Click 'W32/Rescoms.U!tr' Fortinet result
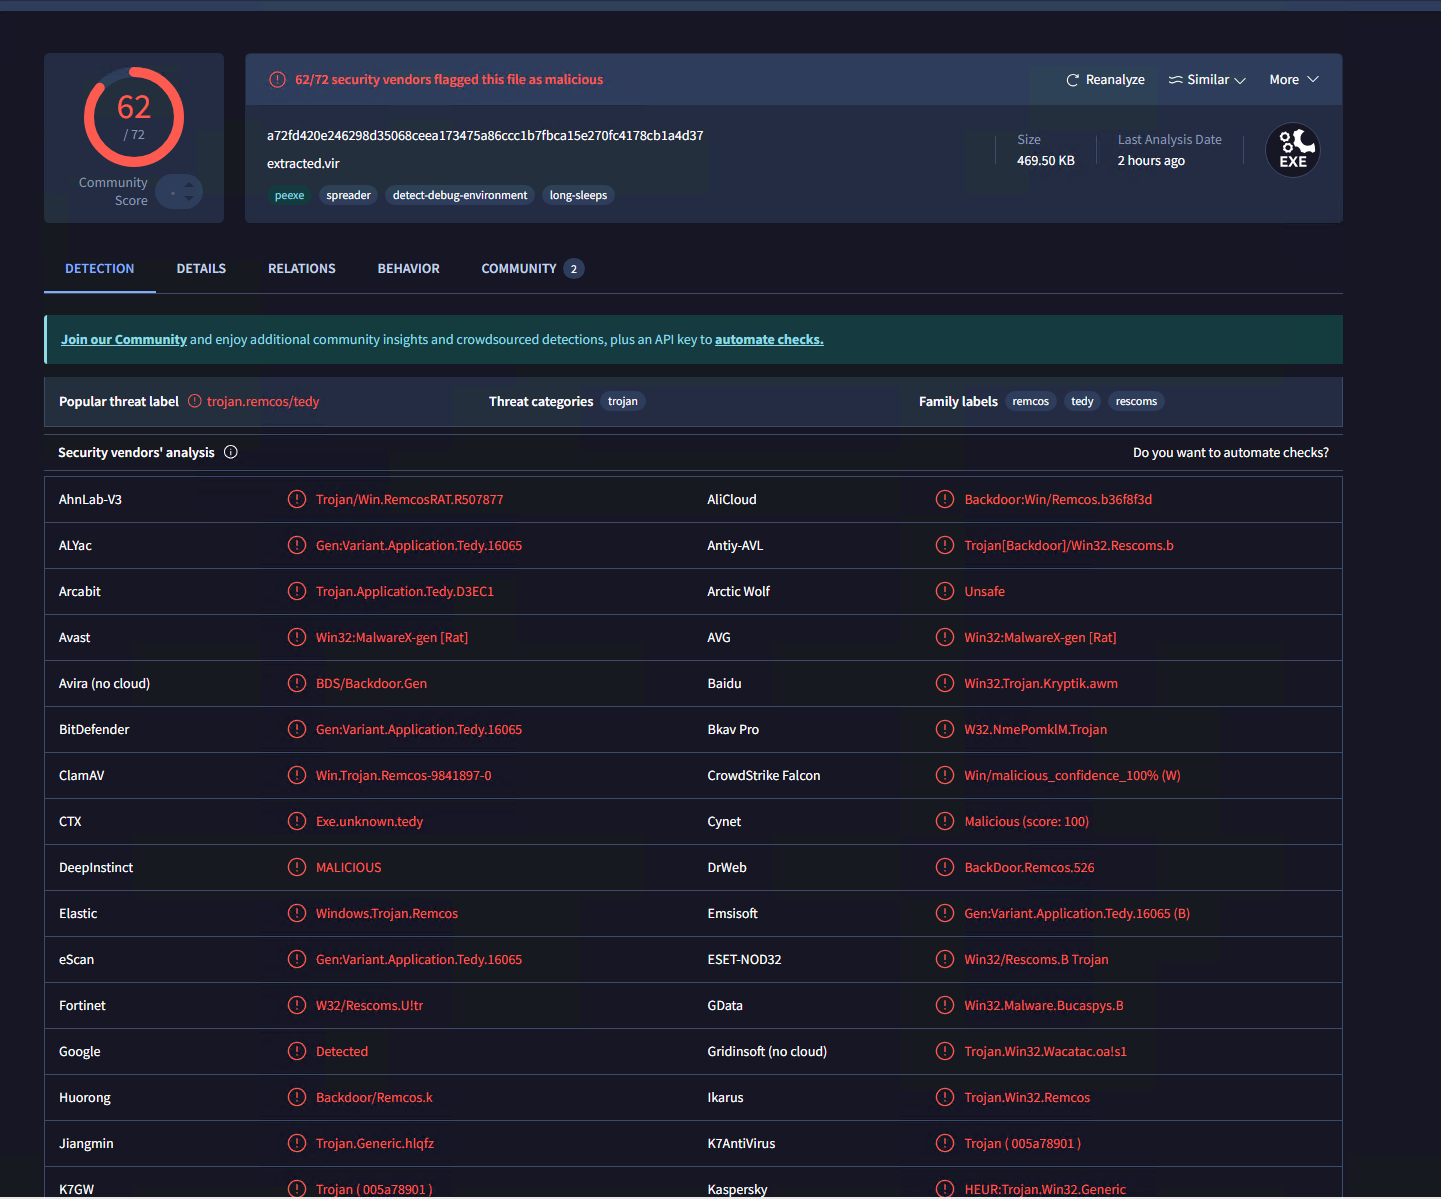Viewport: 1441px width, 1199px height. [370, 1006]
